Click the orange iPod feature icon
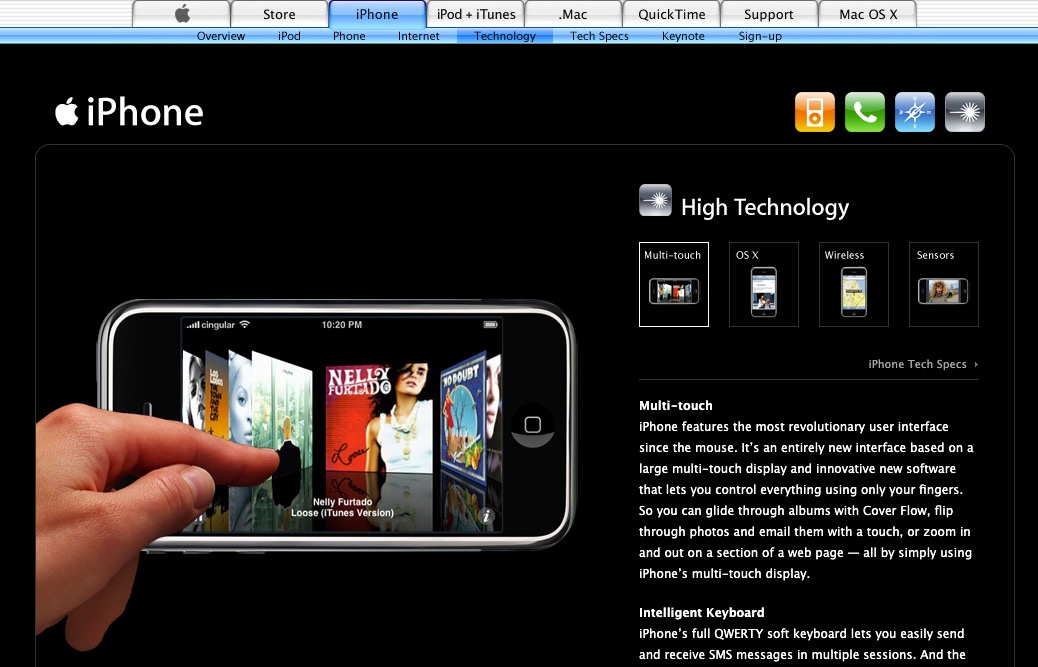Screen dimensions: 1038x667 coord(815,112)
